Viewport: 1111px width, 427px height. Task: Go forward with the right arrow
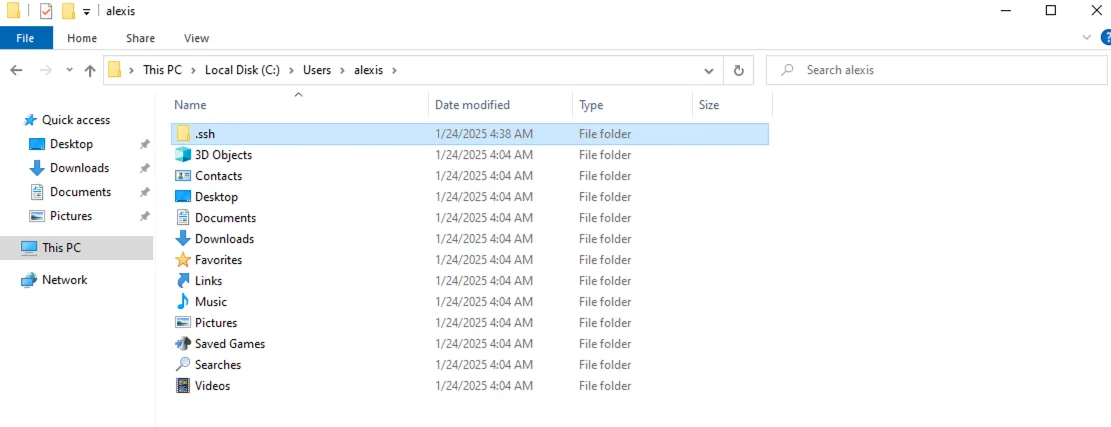45,70
